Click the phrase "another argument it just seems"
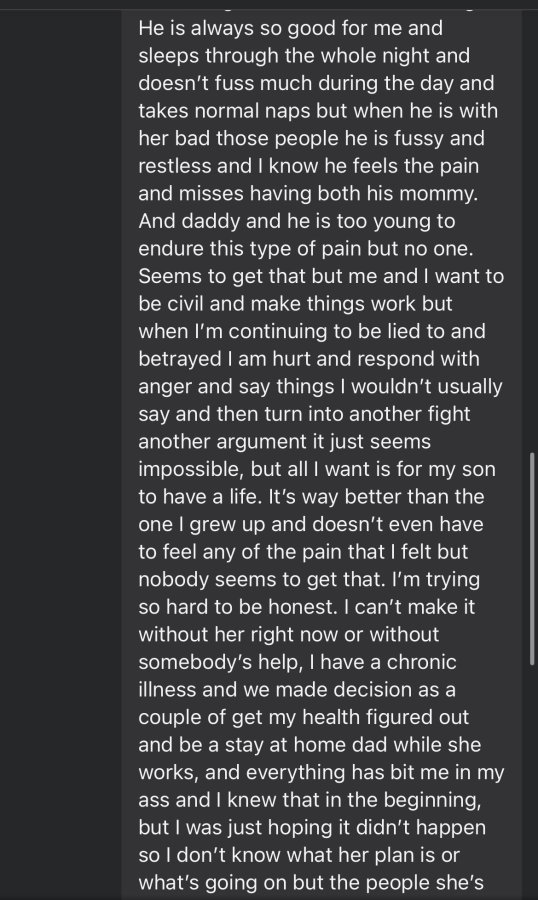Screen dimensions: 538x900 pyautogui.click(x=285, y=441)
